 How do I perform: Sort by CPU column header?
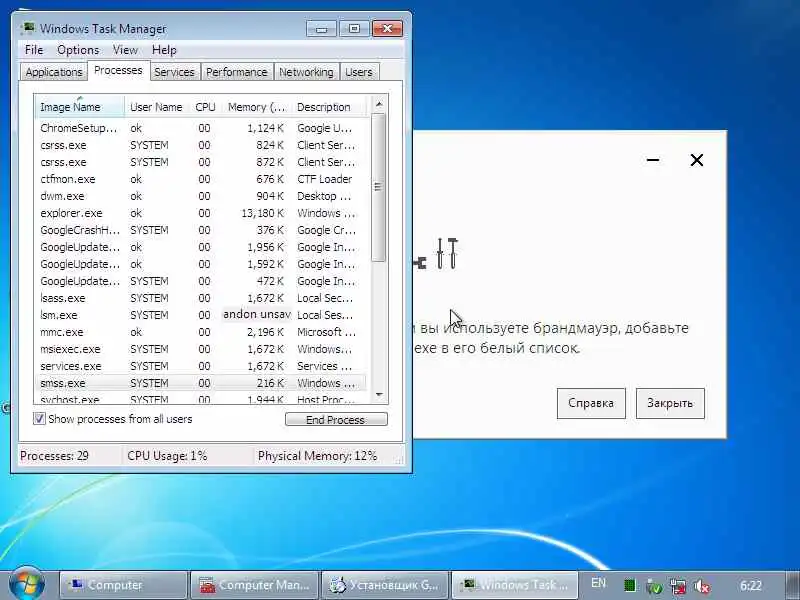coord(205,107)
